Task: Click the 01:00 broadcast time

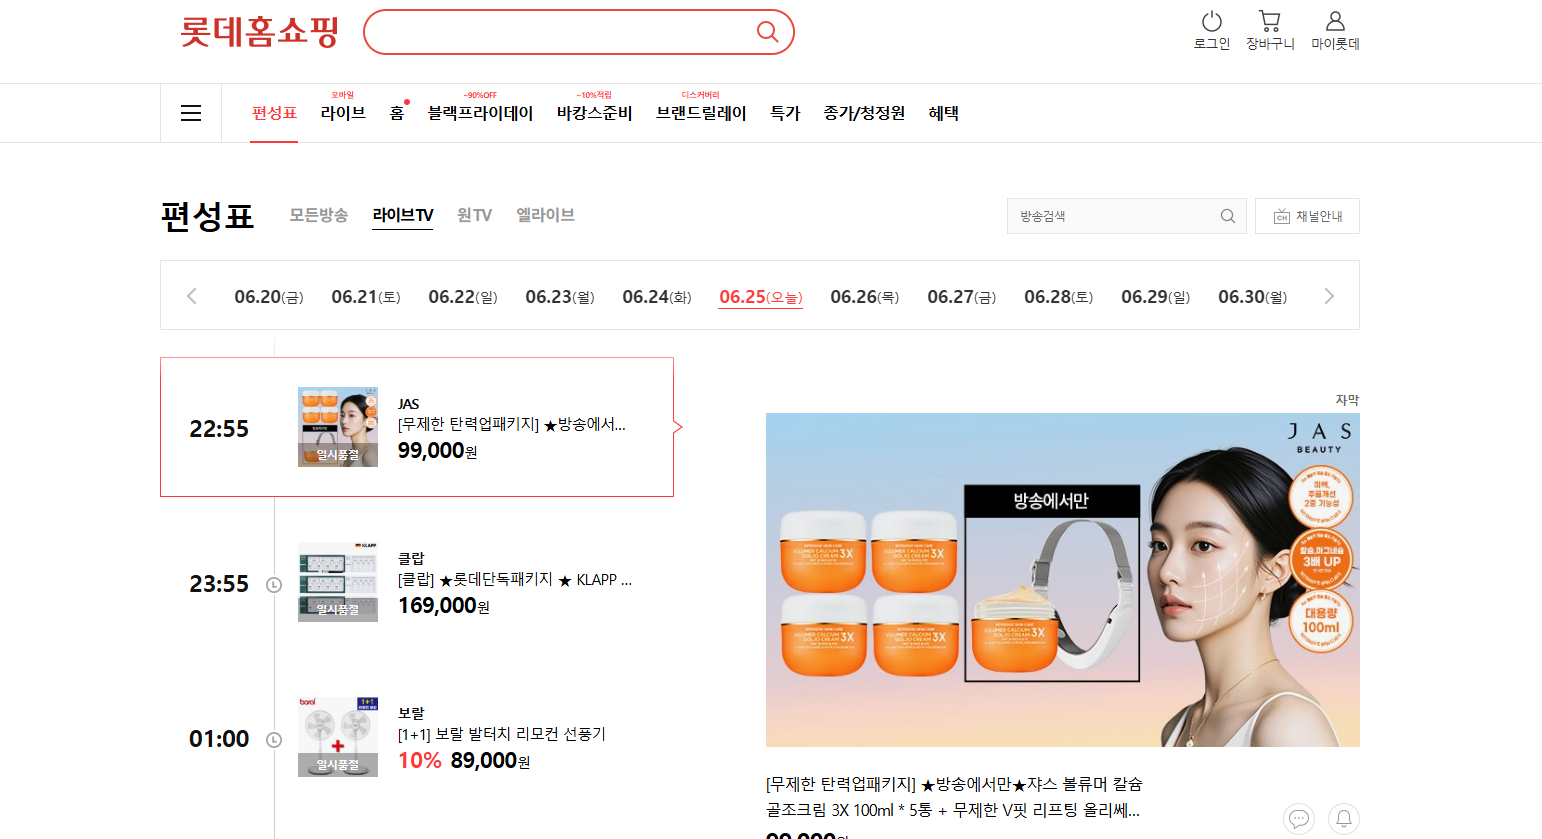Action: (x=219, y=739)
